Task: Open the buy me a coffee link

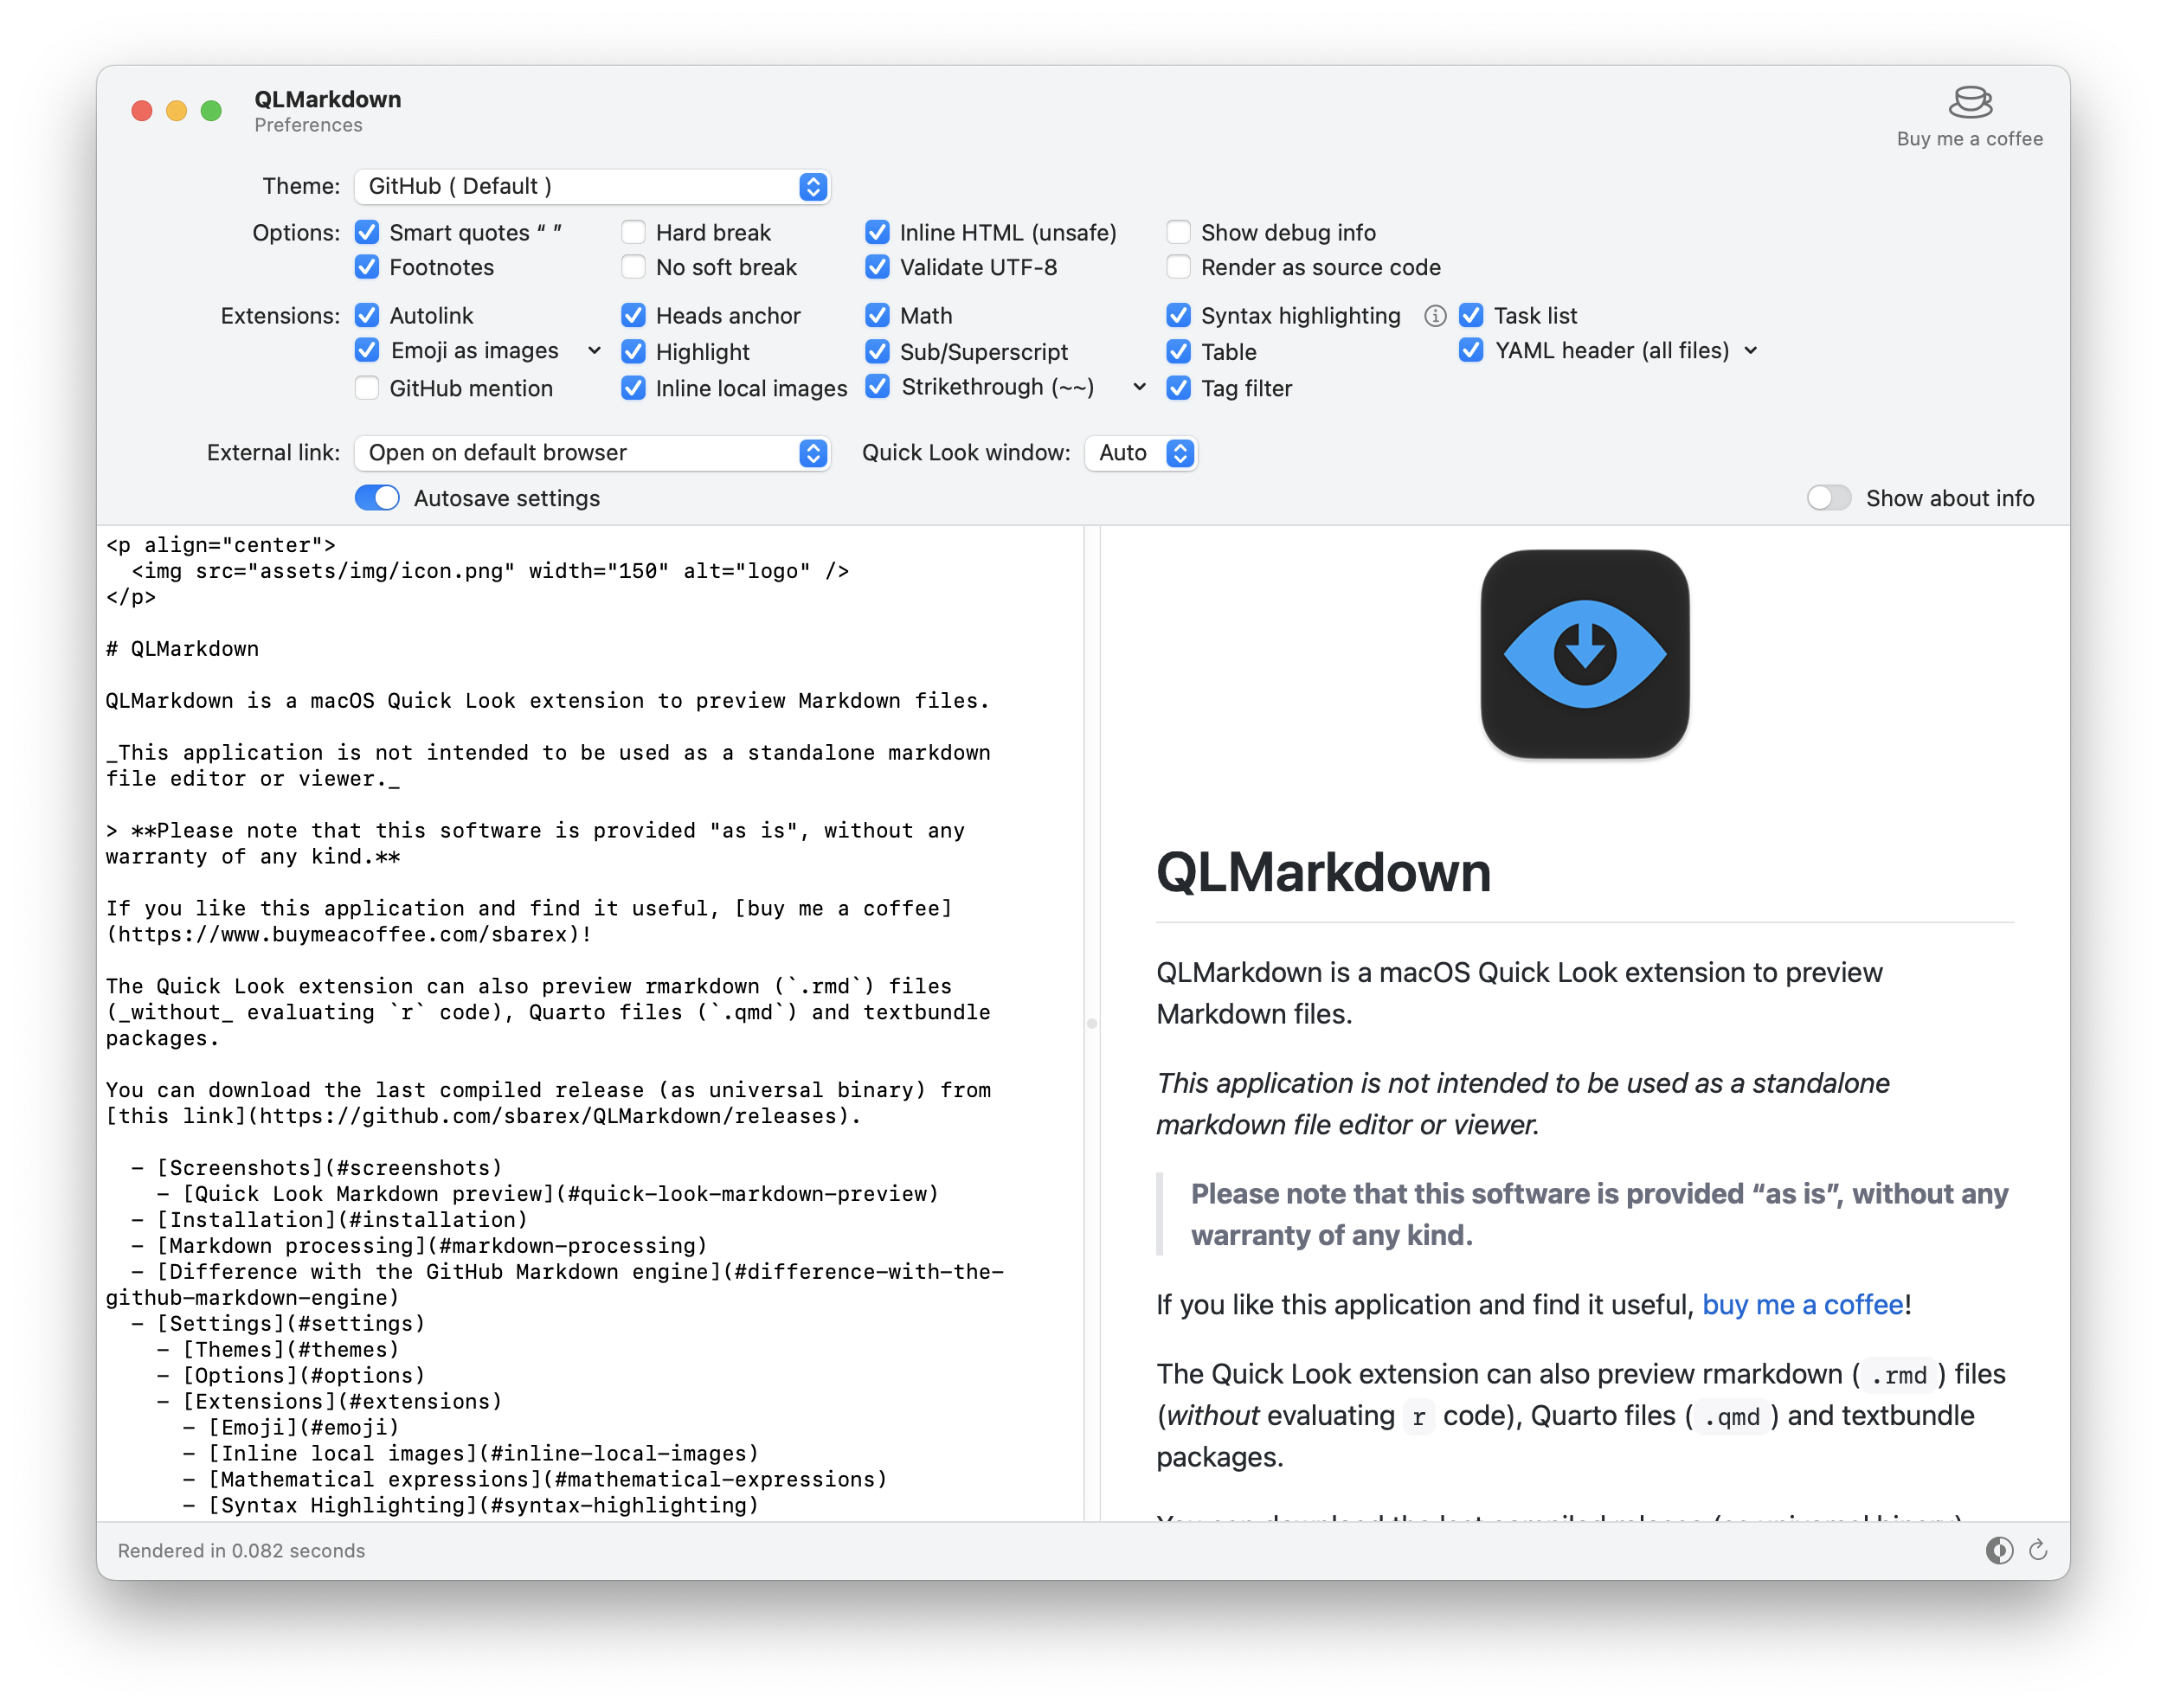Action: [x=1802, y=1305]
